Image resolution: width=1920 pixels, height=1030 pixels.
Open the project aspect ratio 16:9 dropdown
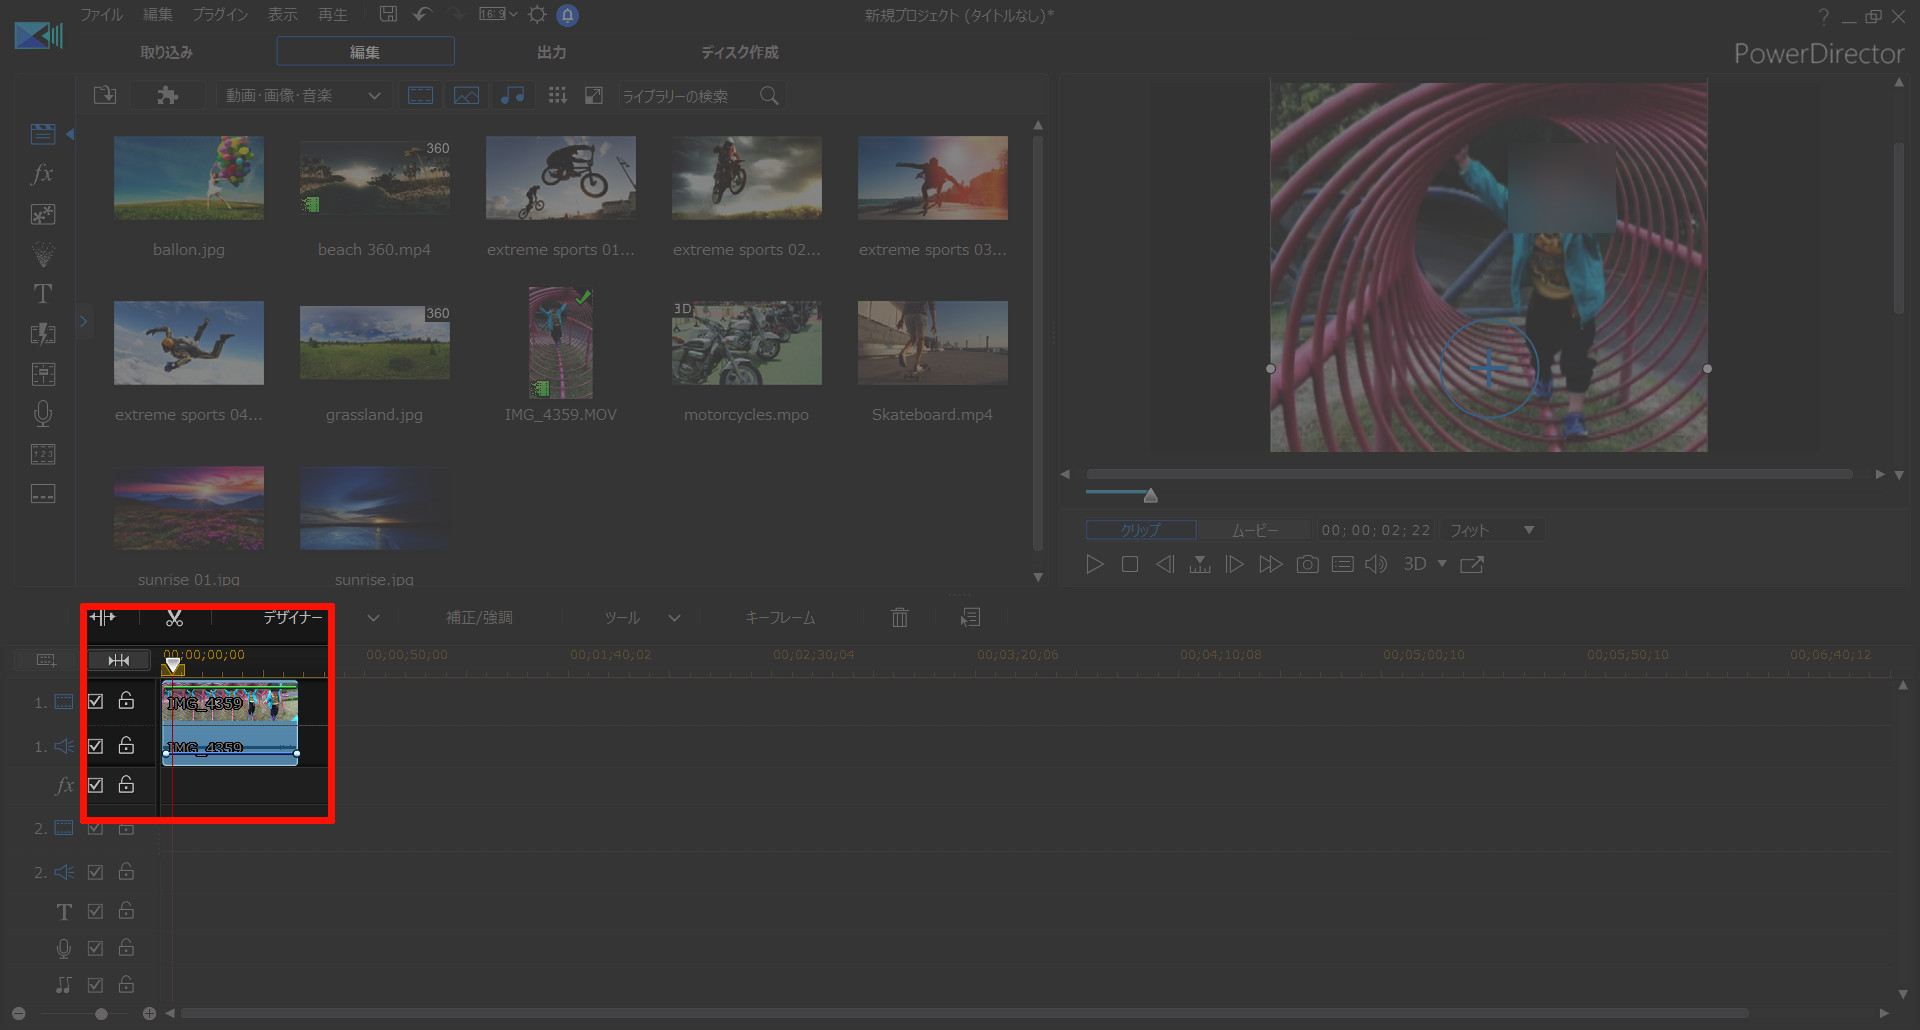[x=498, y=14]
